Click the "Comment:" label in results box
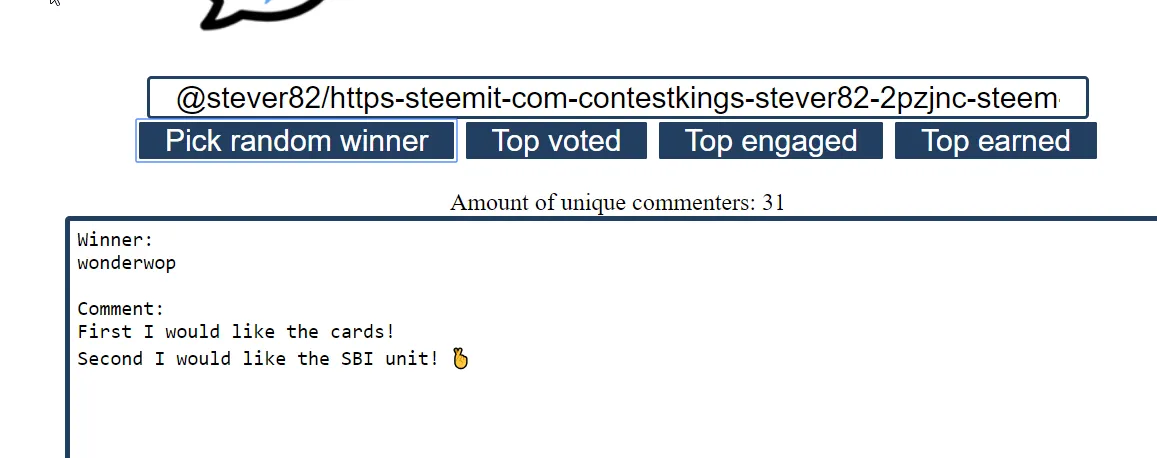 pyautogui.click(x=120, y=308)
